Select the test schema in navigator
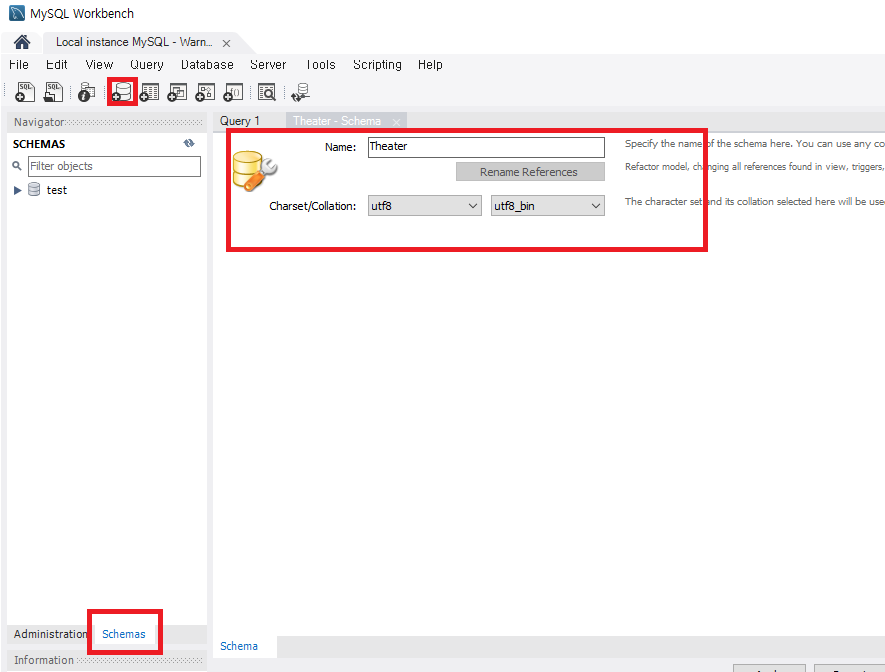 (x=56, y=190)
